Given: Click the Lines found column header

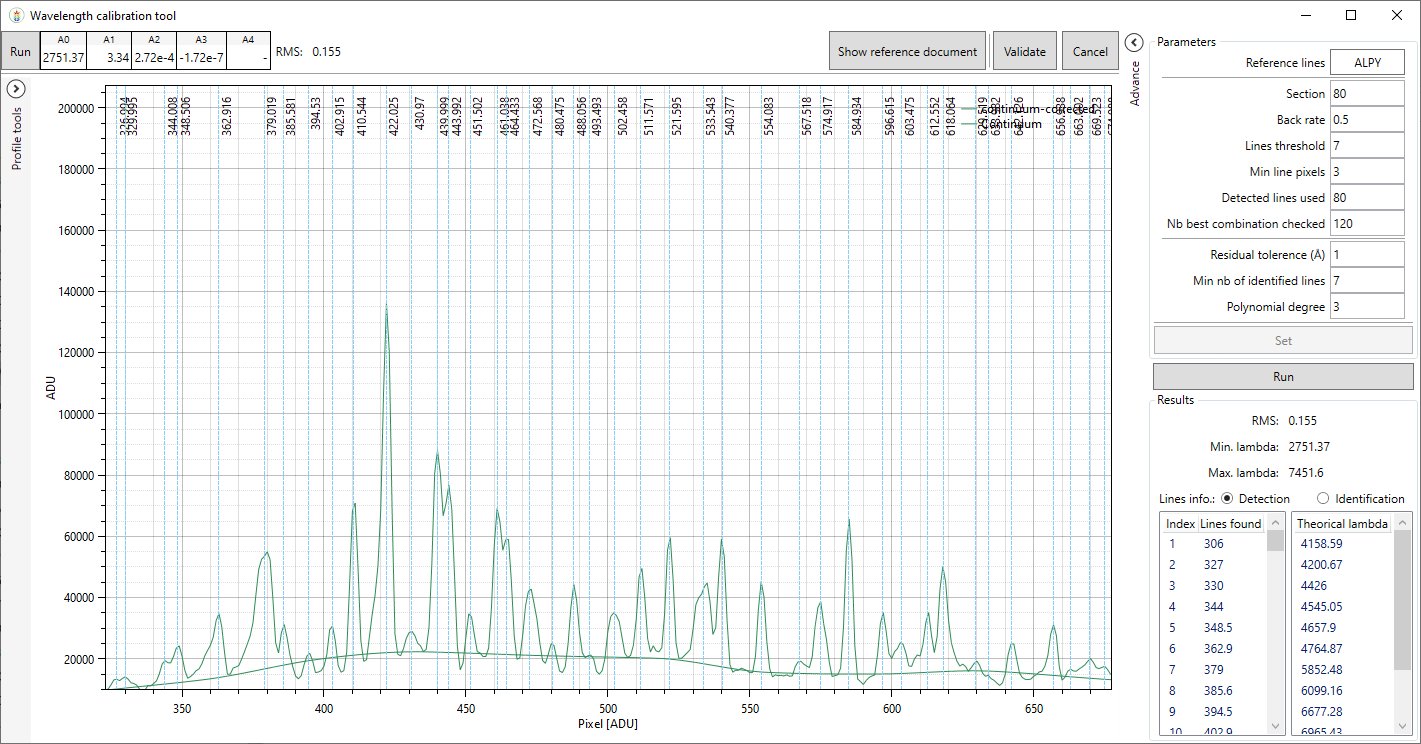Looking at the screenshot, I should 1231,524.
